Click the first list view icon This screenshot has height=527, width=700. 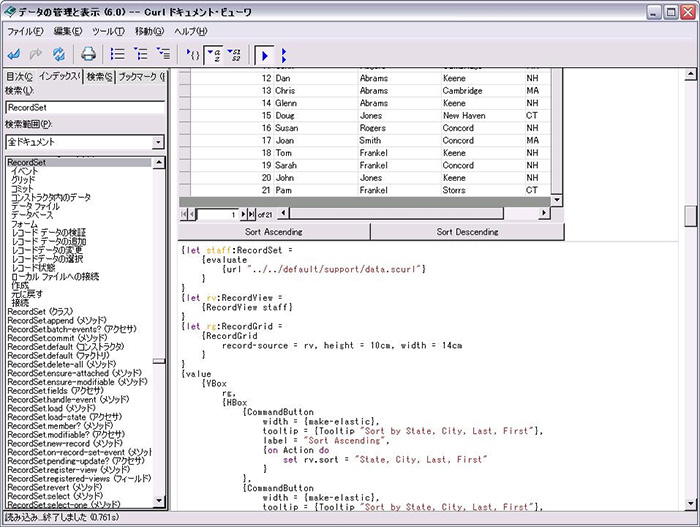click(117, 53)
